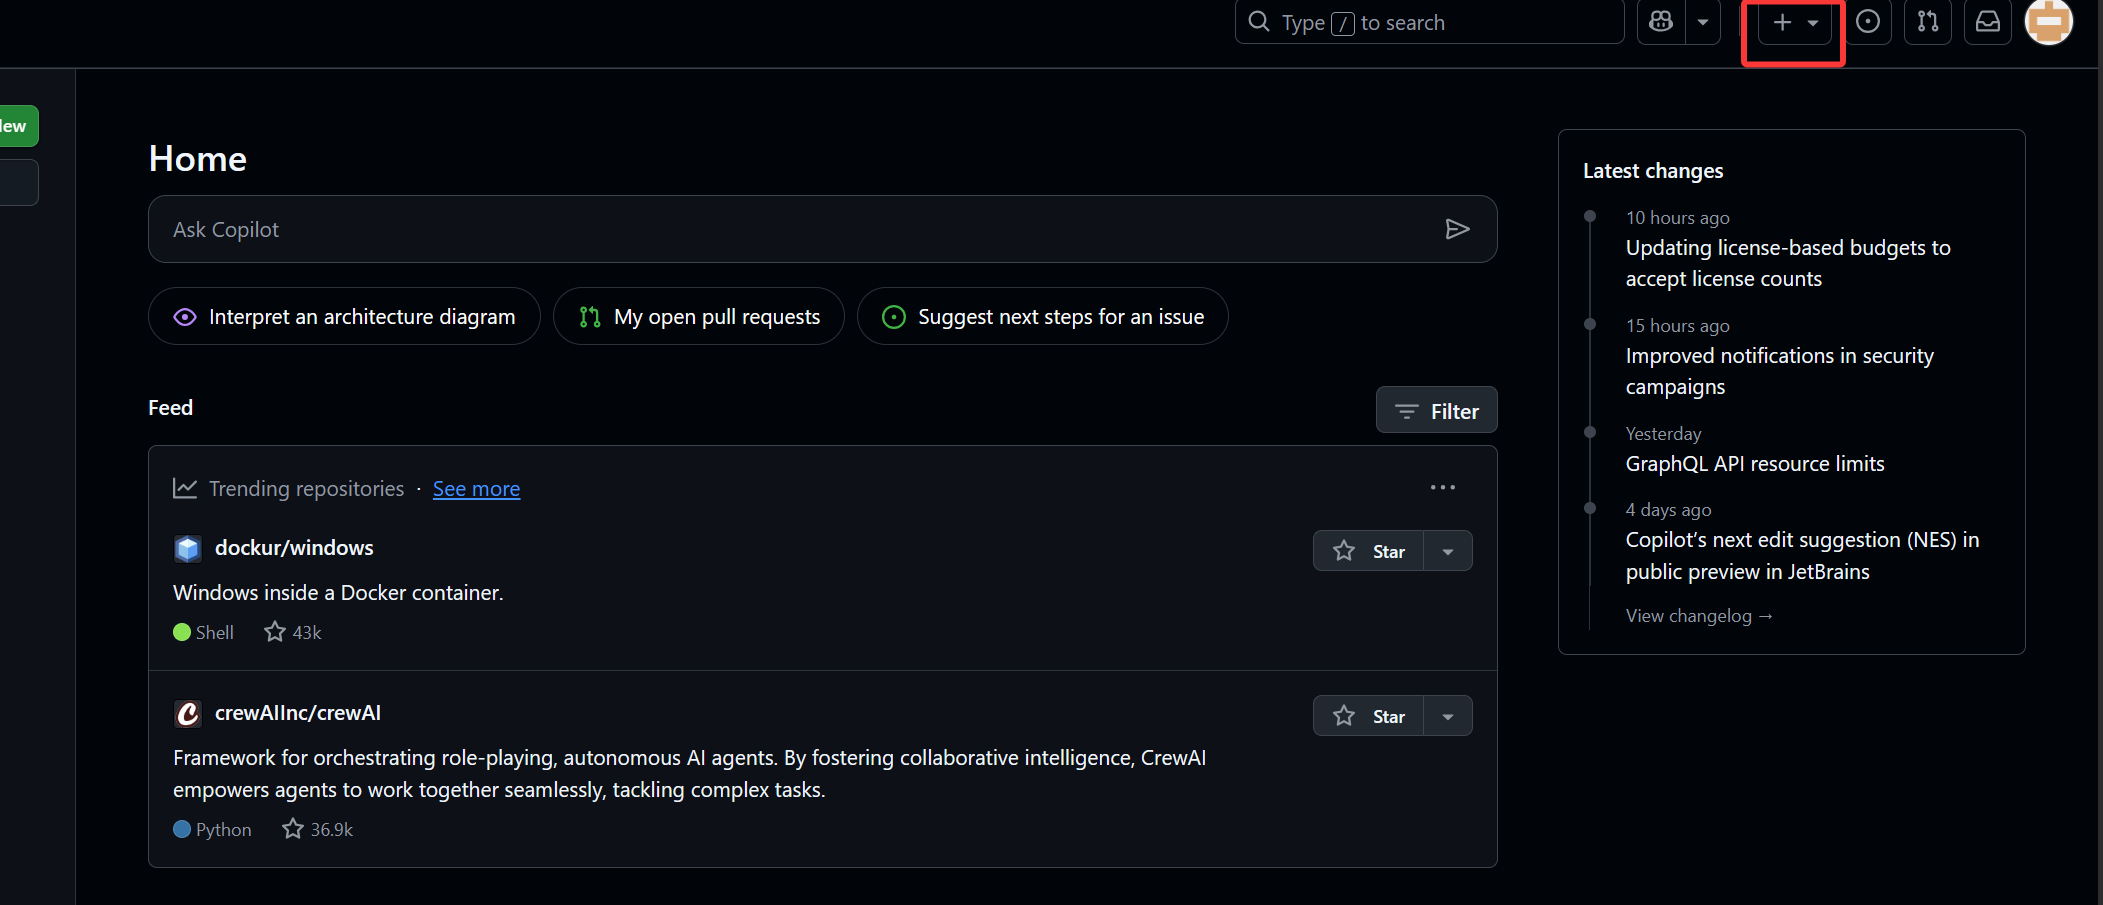The width and height of the screenshot is (2103, 905).
Task: Click the Shell language label
Action: tap(214, 632)
